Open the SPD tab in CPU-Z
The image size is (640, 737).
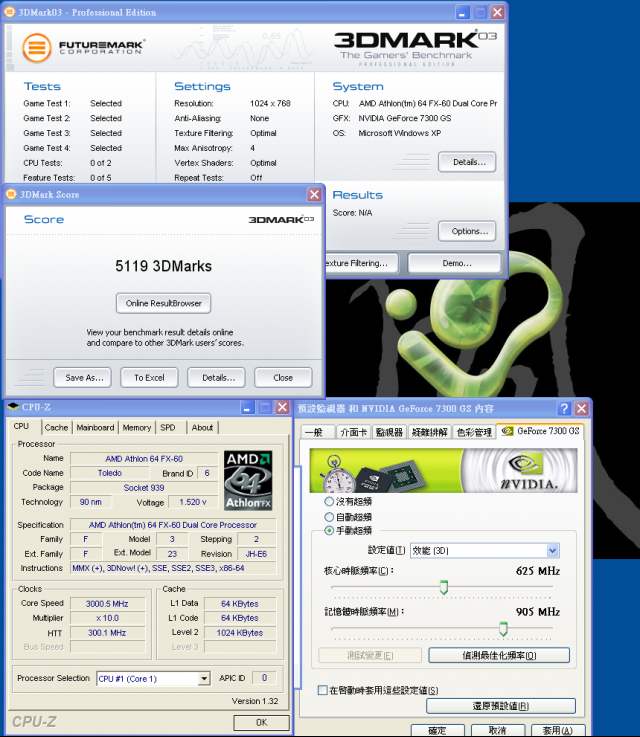(168, 427)
